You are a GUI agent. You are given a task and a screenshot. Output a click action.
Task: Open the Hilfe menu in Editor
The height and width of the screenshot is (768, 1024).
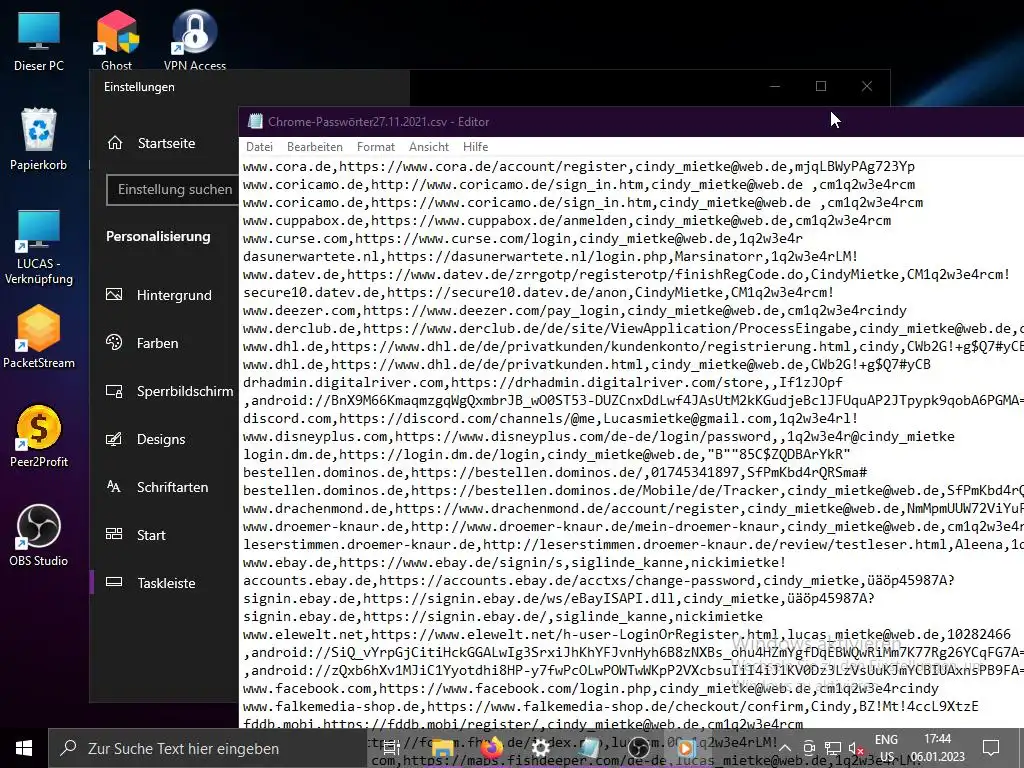point(475,147)
